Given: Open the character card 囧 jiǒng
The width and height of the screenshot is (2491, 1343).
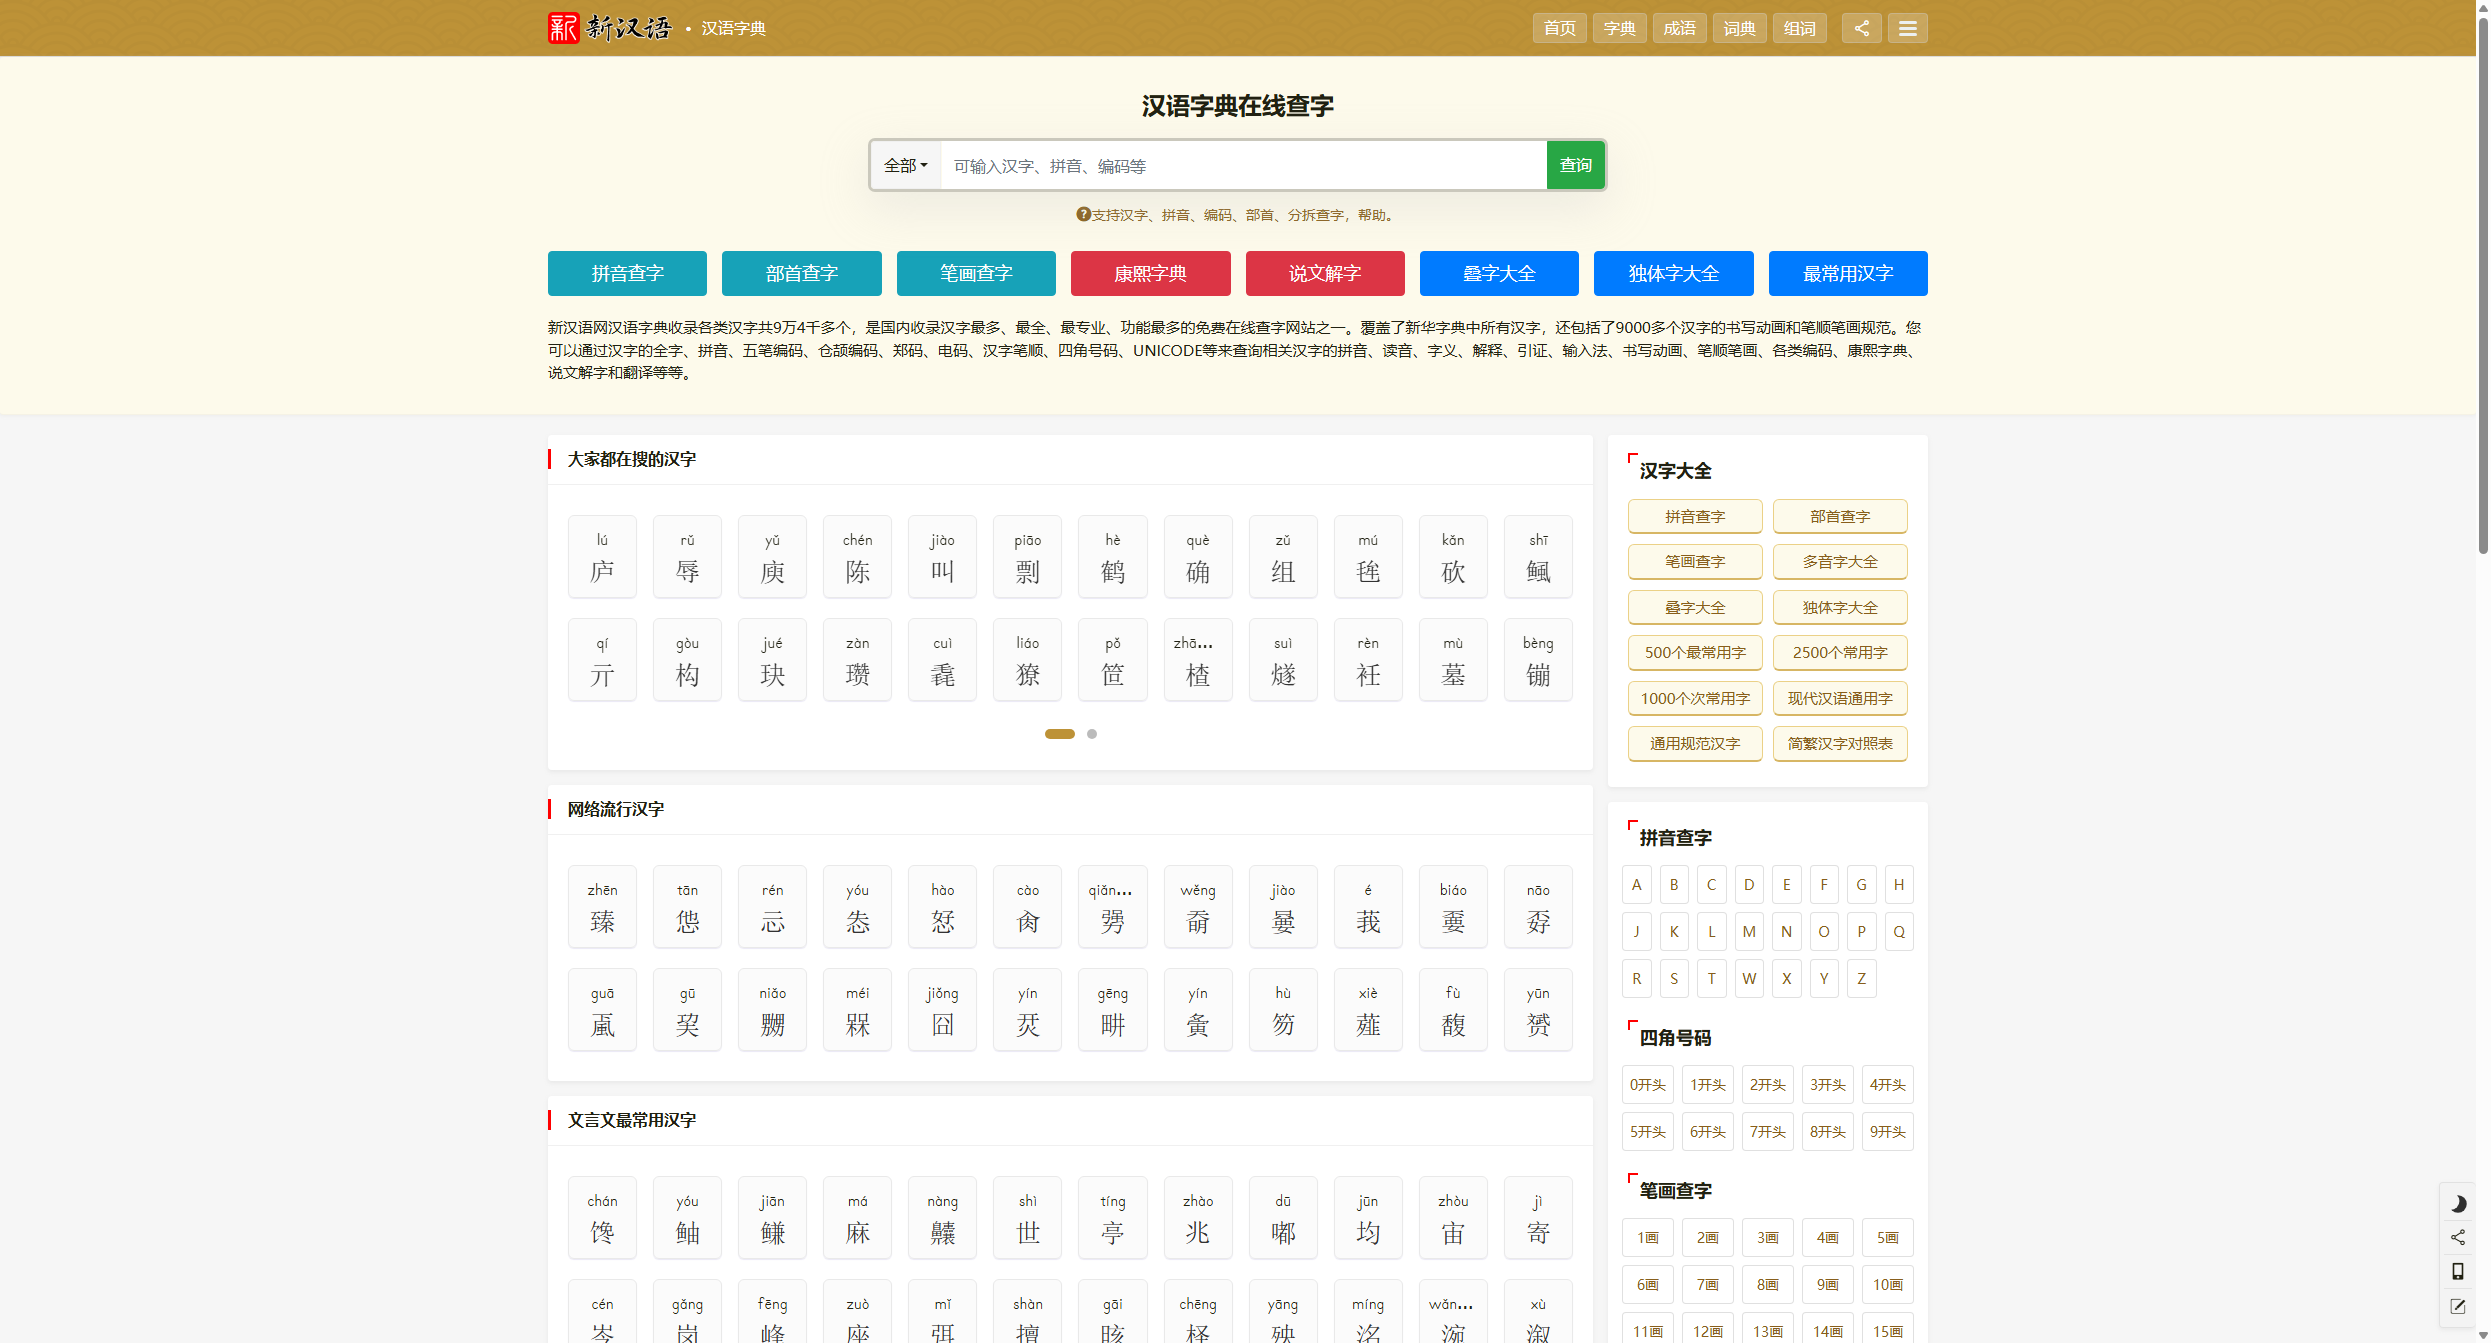Looking at the screenshot, I should (x=942, y=1010).
